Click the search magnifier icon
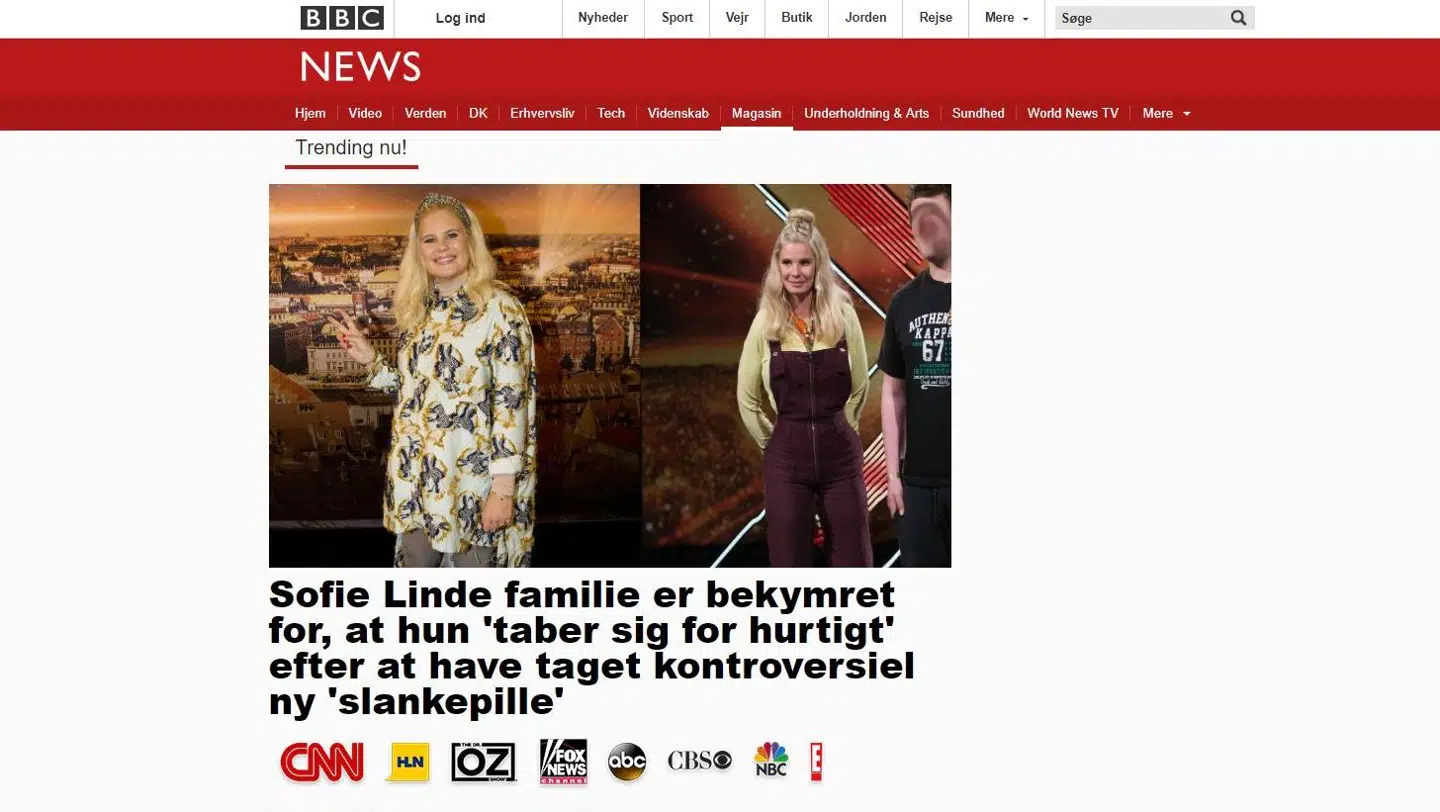Screen dimensions: 1440x812 pos(1238,18)
